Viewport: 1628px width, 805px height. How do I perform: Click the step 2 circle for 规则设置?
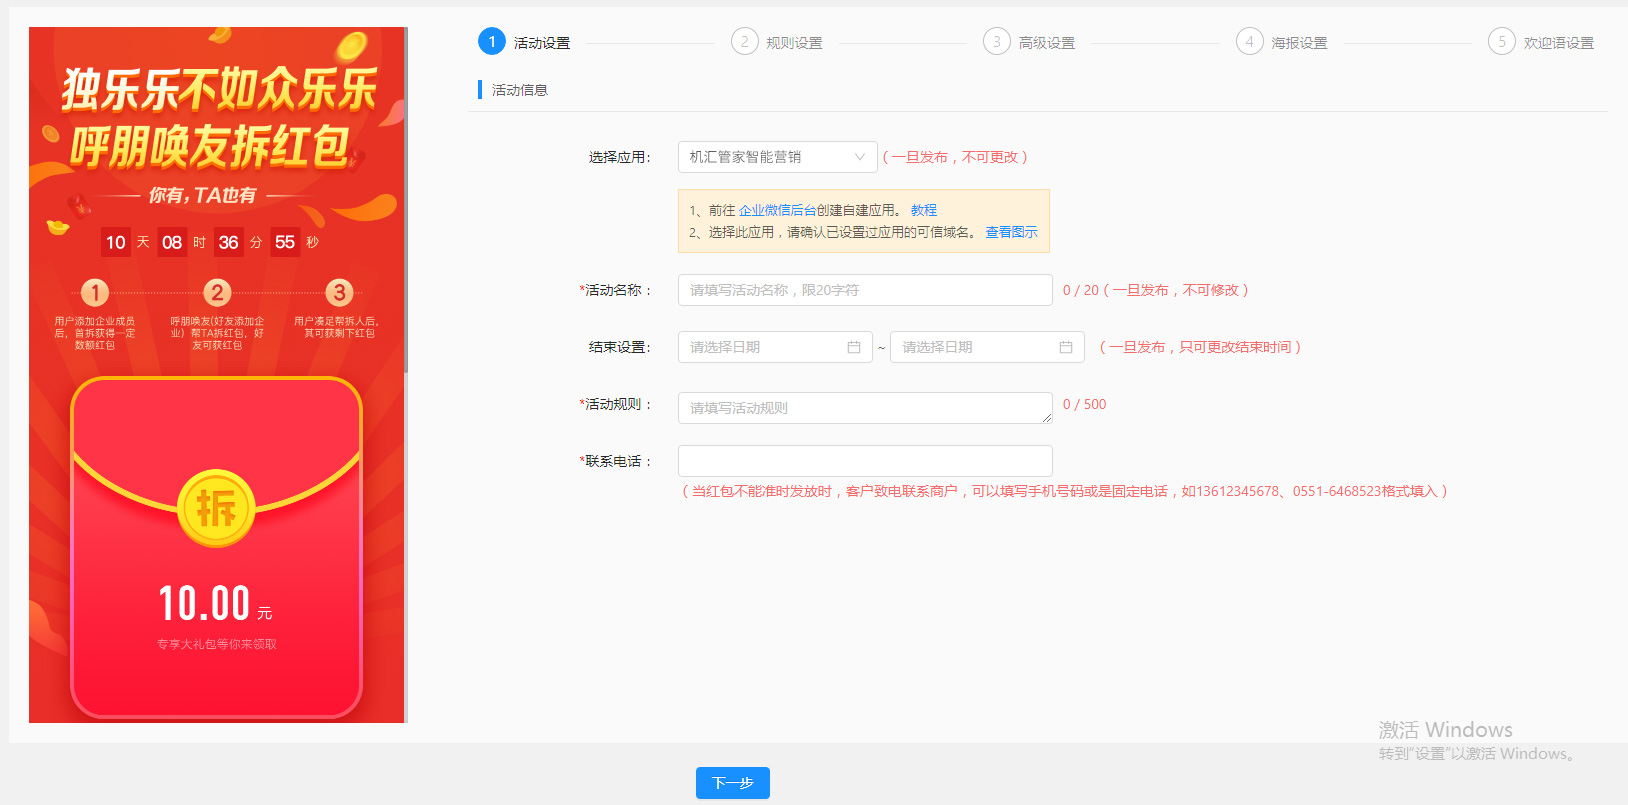(x=744, y=41)
